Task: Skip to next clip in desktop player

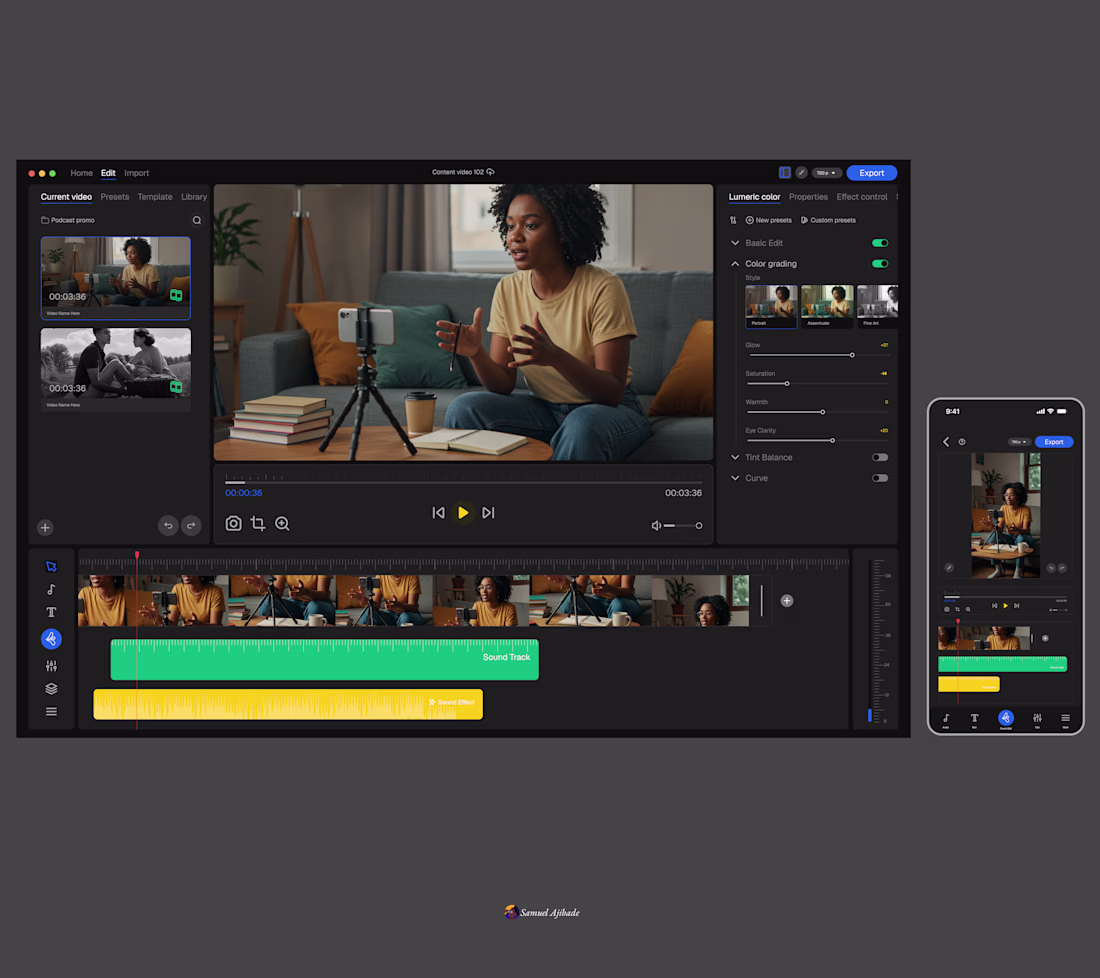Action: [x=488, y=513]
